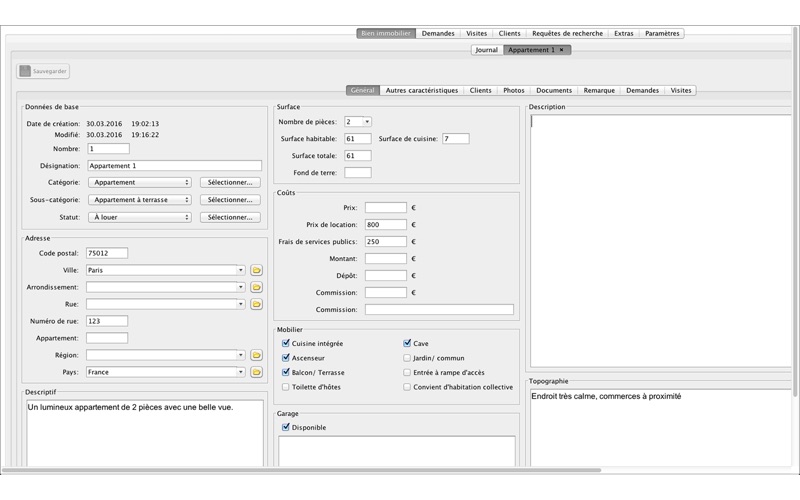Switch to the Demandes main tab
This screenshot has width=800, height=500.
coord(438,33)
